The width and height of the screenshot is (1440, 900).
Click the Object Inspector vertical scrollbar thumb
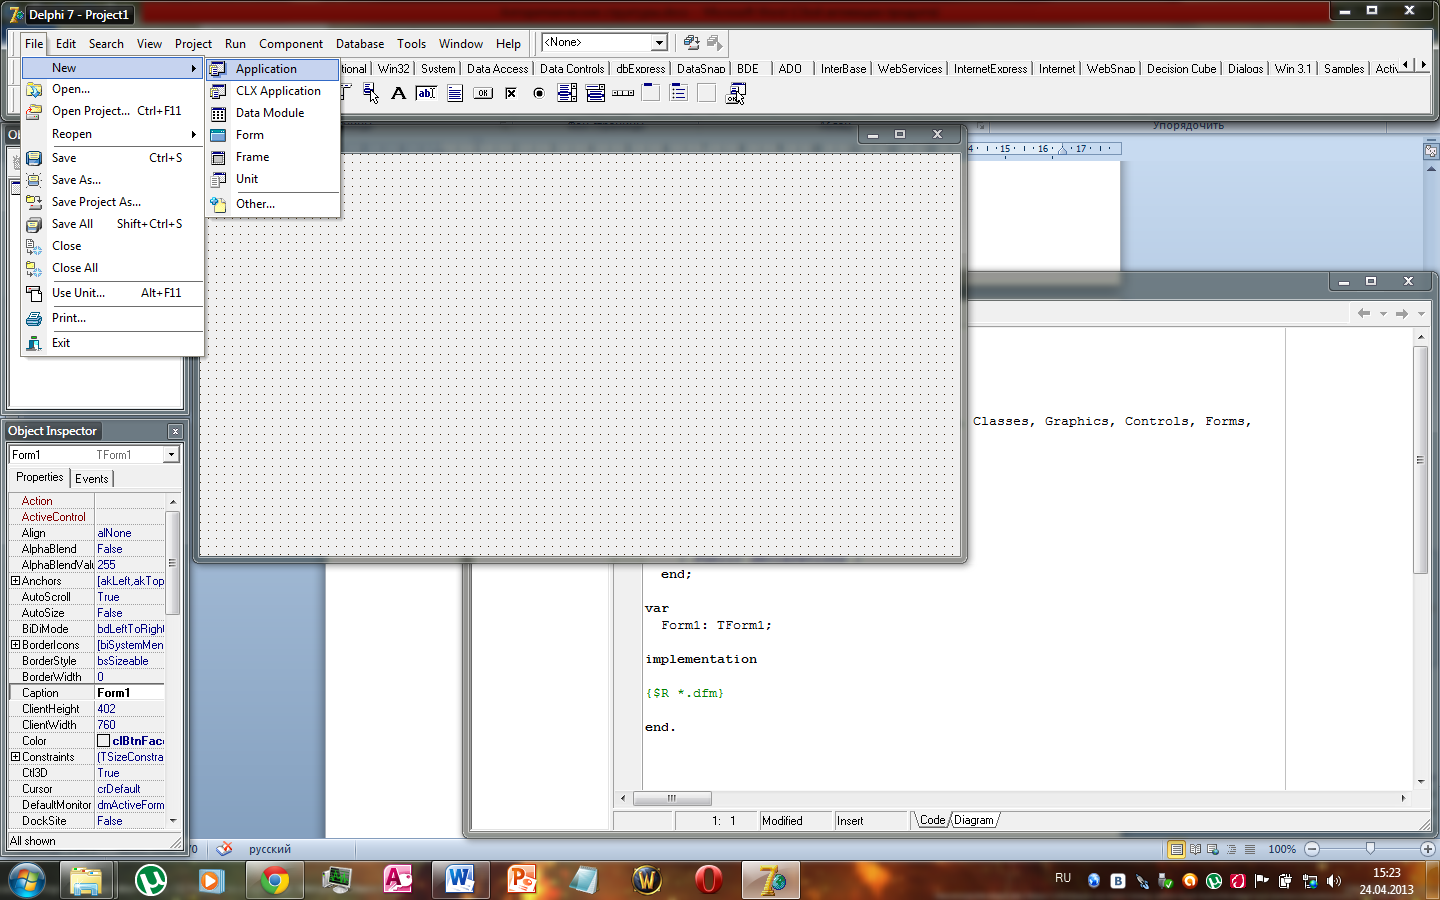pyautogui.click(x=172, y=563)
